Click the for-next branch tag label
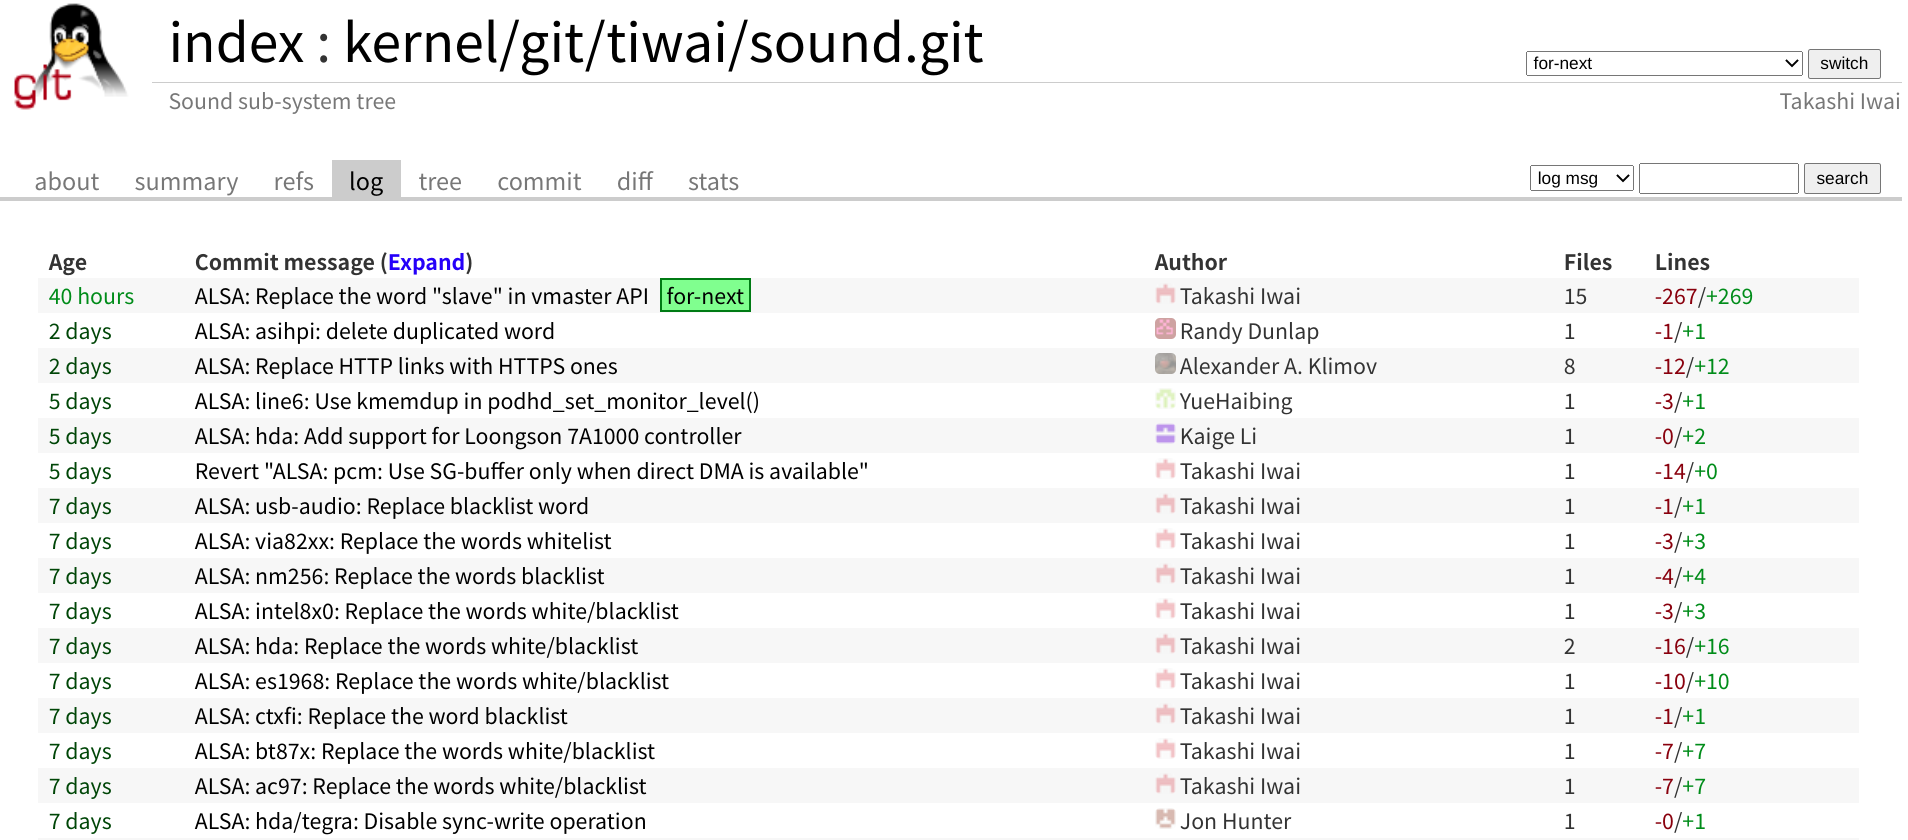Screen dimensions: 1908x840 [x=705, y=296]
